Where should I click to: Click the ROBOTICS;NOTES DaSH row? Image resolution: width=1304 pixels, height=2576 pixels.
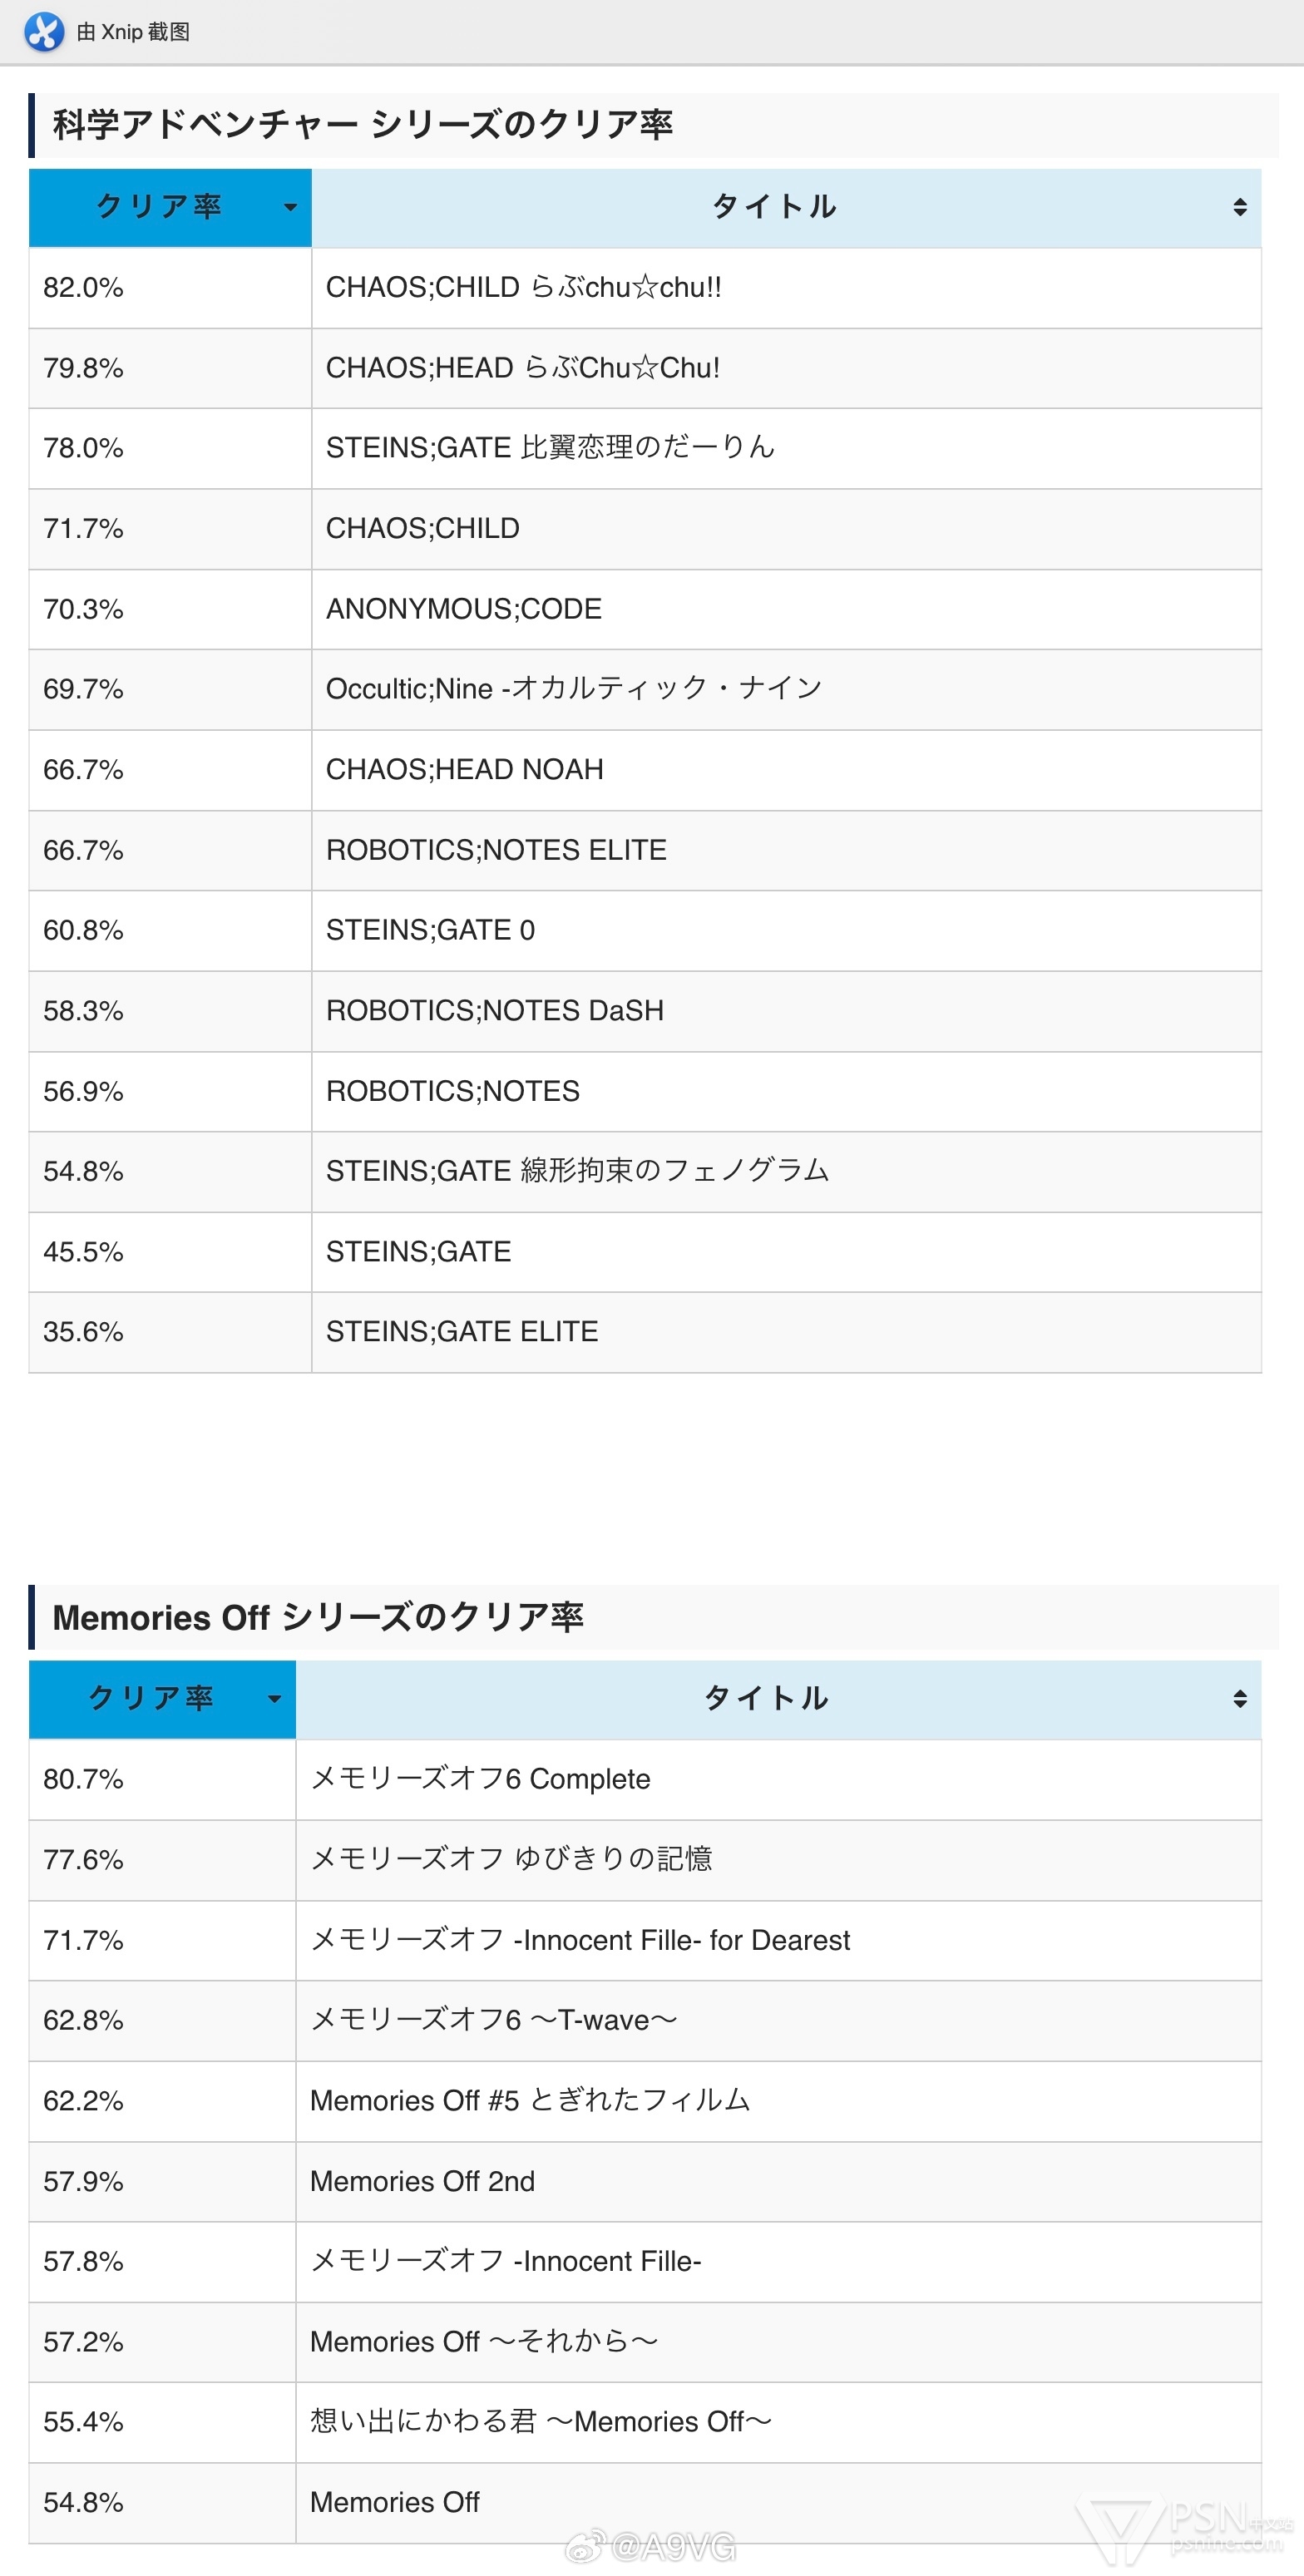(645, 1011)
